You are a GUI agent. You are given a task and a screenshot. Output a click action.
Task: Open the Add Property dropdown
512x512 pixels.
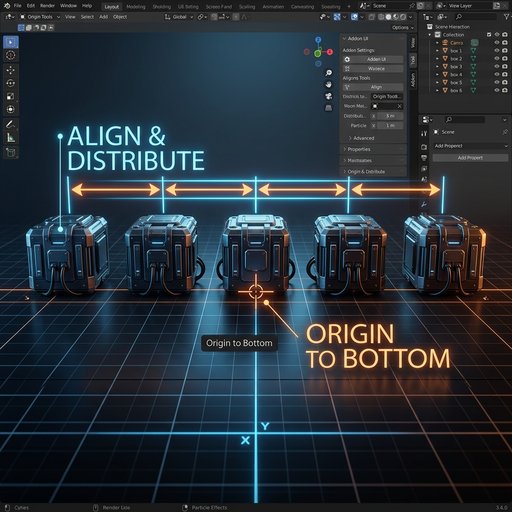pyautogui.click(x=470, y=146)
